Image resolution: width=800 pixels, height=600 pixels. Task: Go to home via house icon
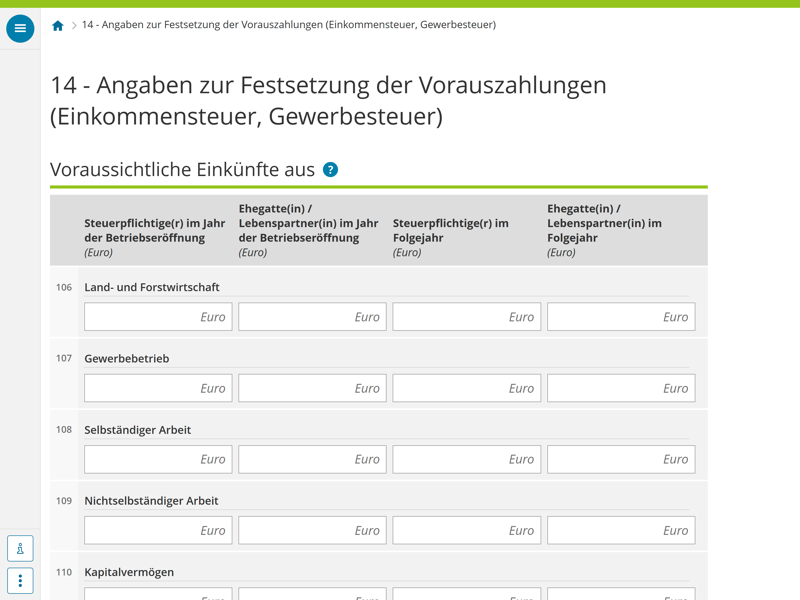58,26
